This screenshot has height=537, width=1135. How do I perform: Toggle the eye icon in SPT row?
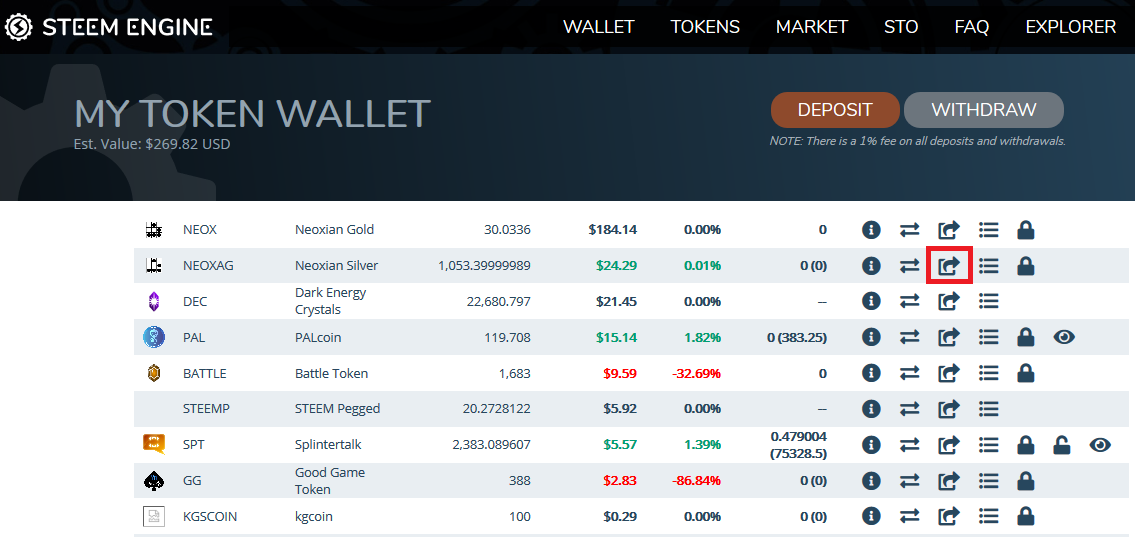[x=1100, y=444]
